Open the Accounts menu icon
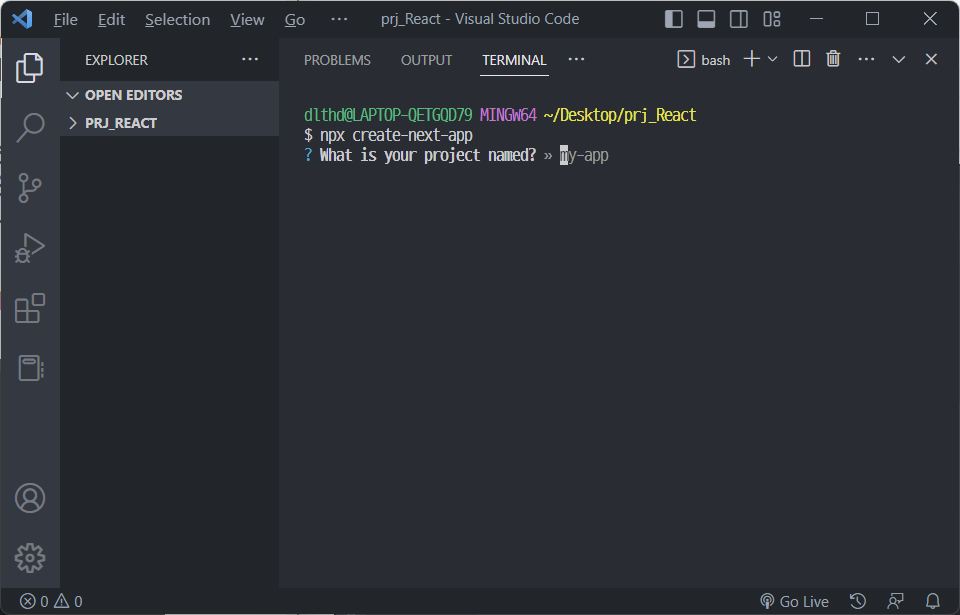Screen dimensions: 960x615 pyautogui.click(x=29, y=498)
